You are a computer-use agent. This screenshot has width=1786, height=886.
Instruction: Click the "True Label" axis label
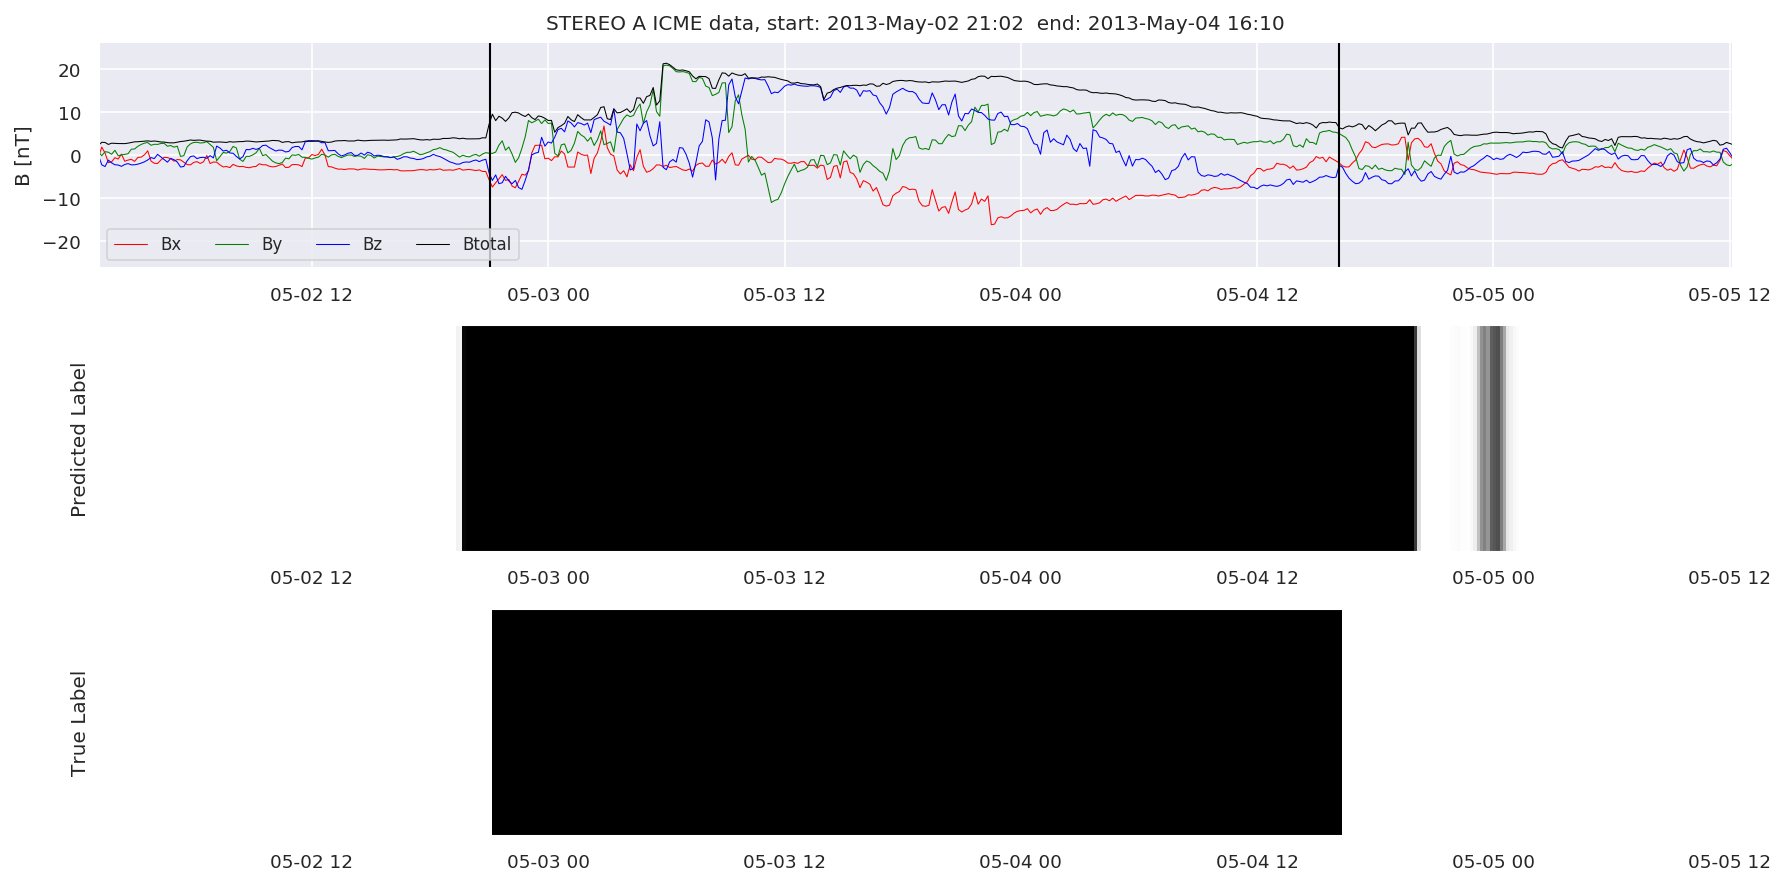click(78, 723)
